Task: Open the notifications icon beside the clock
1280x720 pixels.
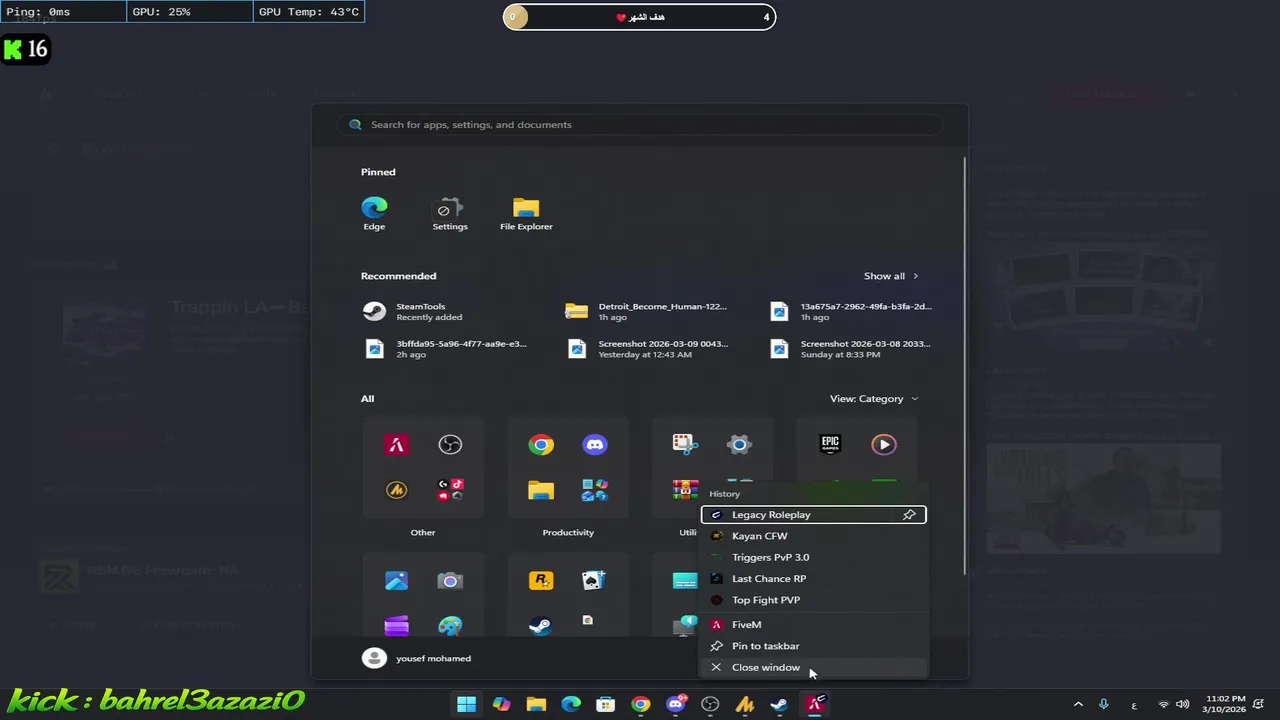Action: 1259,704
